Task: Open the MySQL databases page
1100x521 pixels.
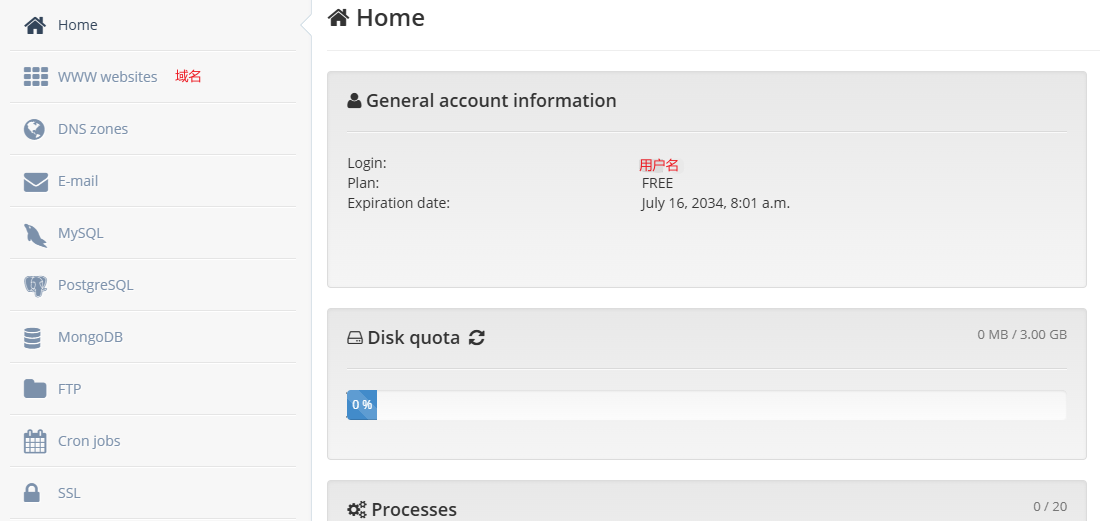Action: (80, 233)
